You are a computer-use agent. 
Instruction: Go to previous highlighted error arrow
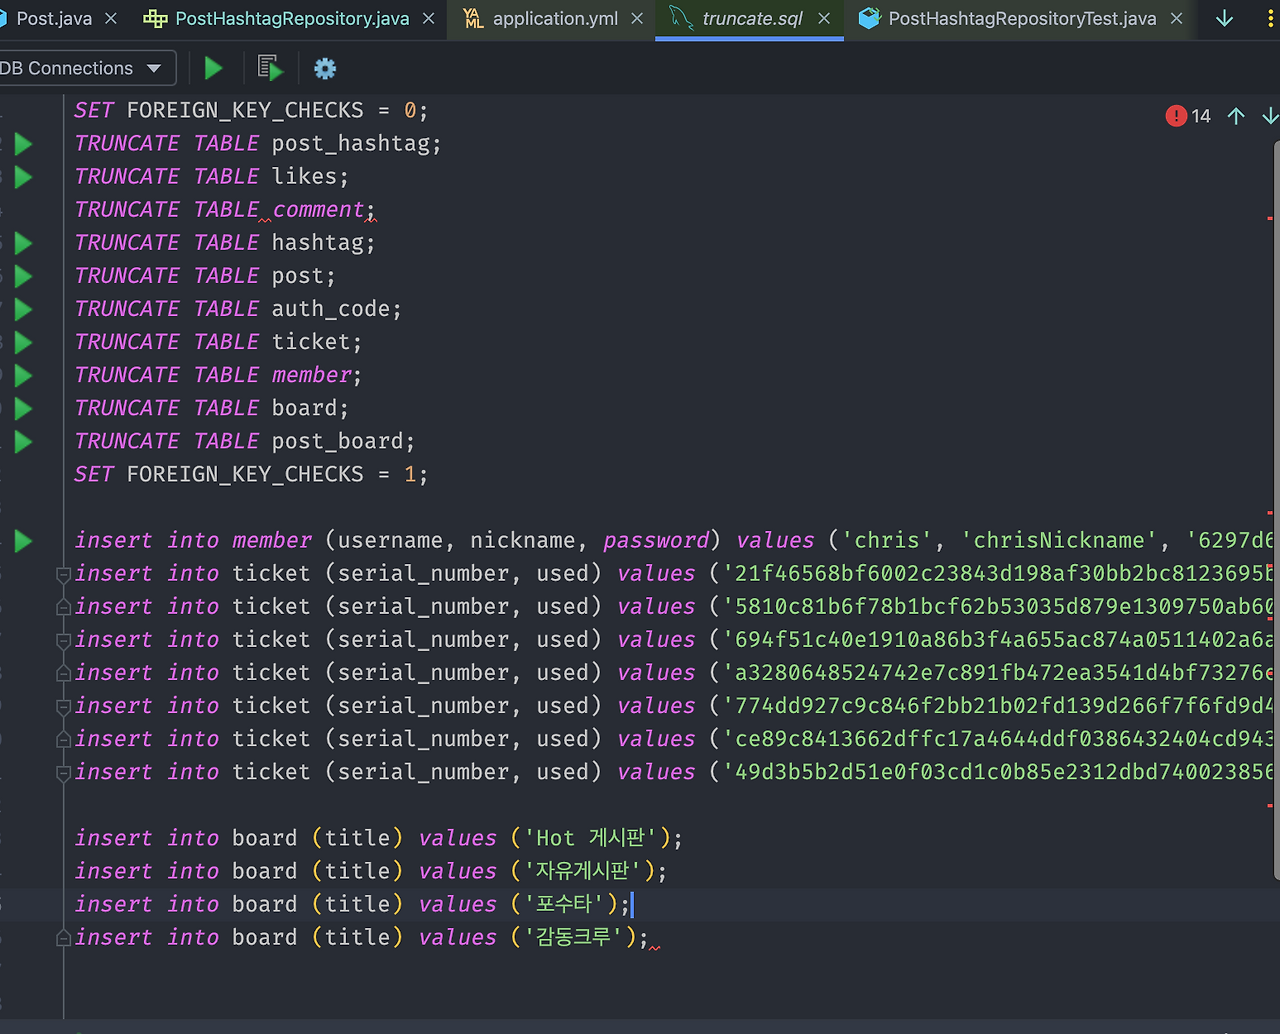(1236, 116)
